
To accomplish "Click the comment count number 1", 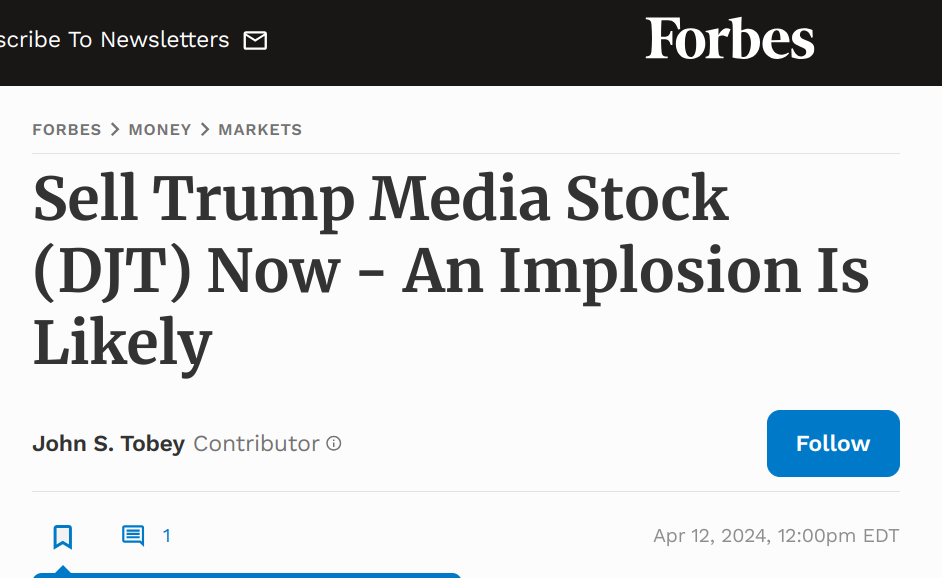I will [166, 536].
